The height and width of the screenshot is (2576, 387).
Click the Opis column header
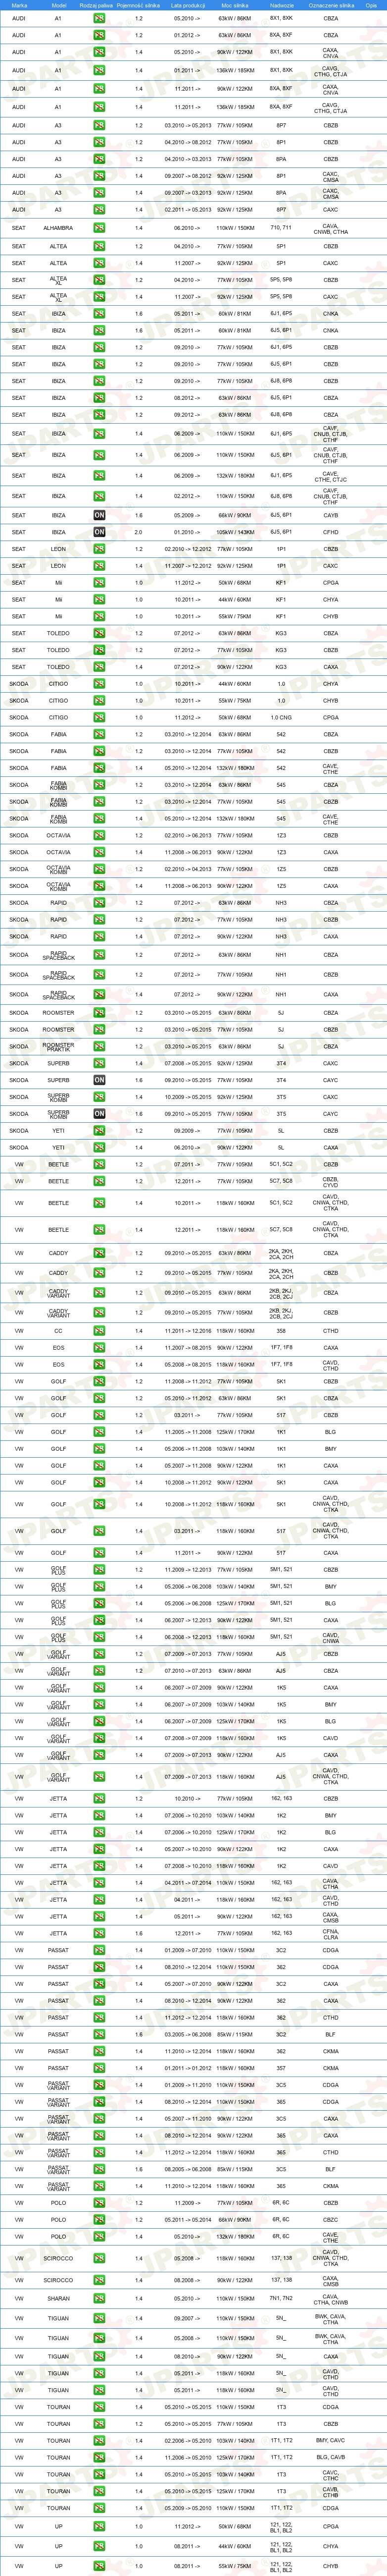(371, 5)
